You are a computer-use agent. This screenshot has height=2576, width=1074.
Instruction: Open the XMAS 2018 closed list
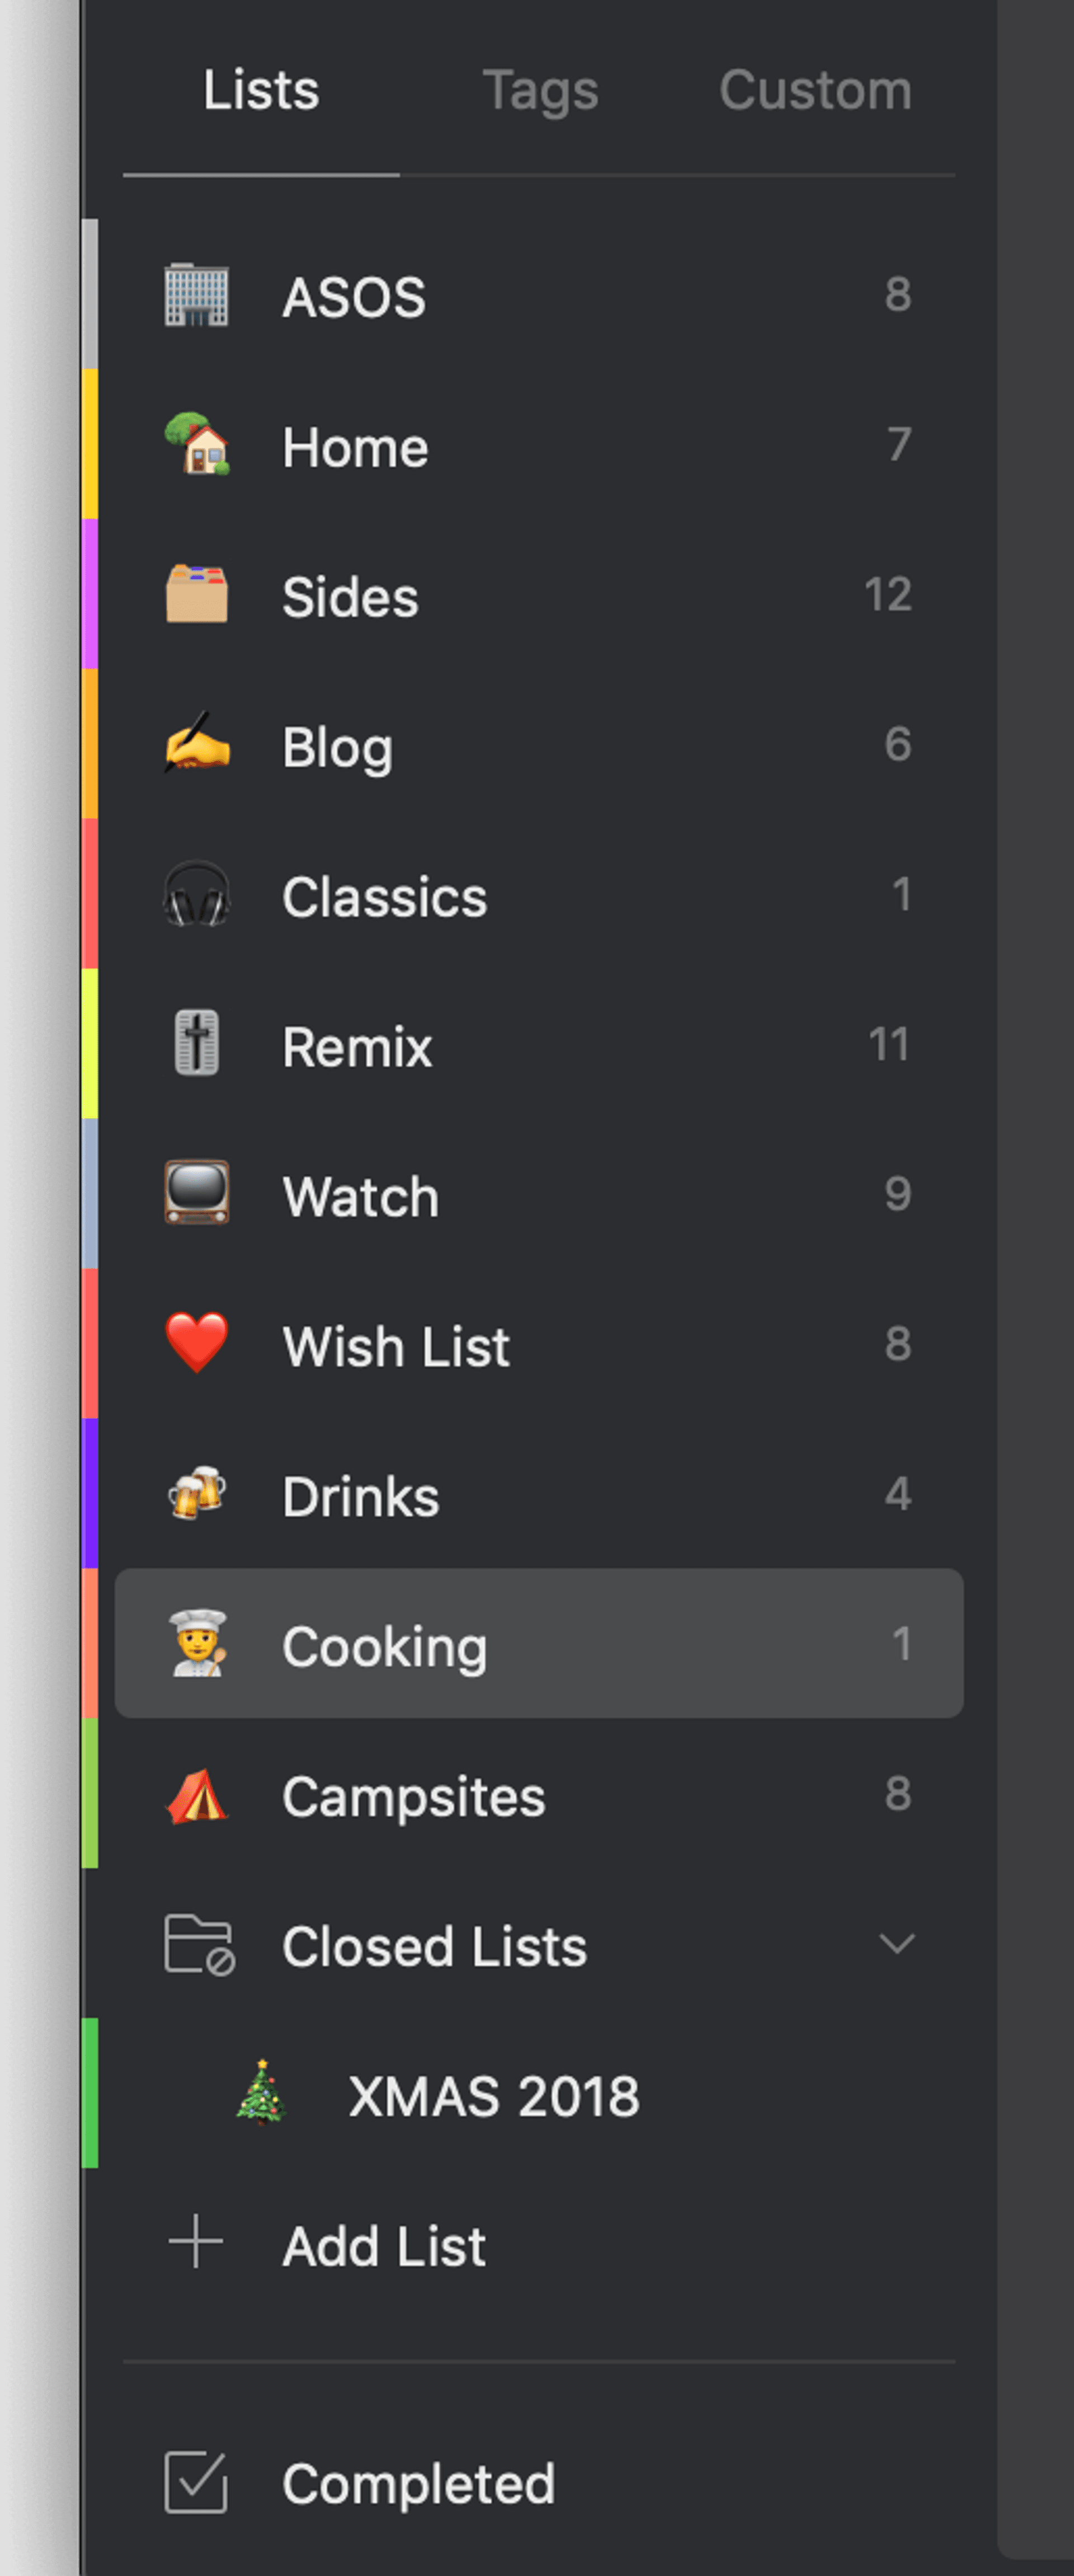point(493,2096)
